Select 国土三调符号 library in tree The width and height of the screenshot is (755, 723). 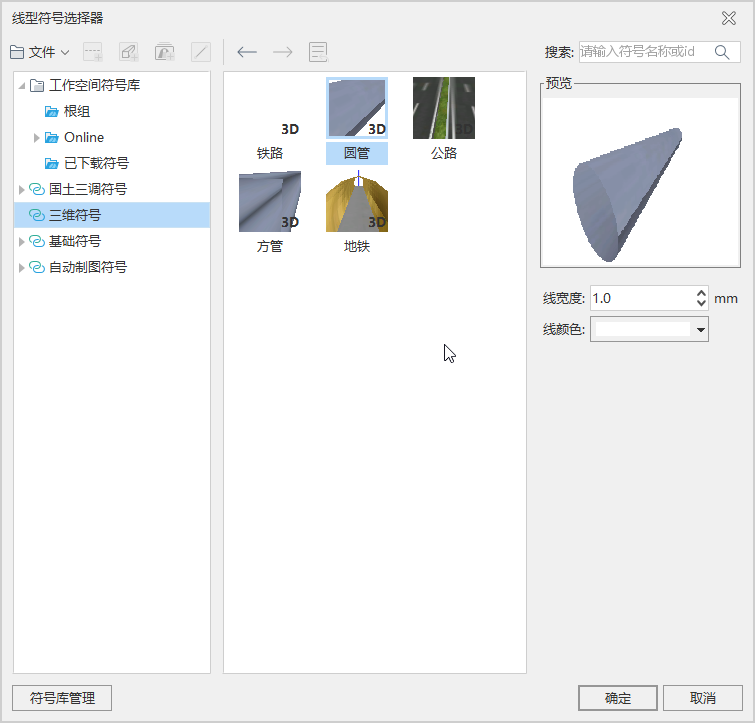click(87, 189)
